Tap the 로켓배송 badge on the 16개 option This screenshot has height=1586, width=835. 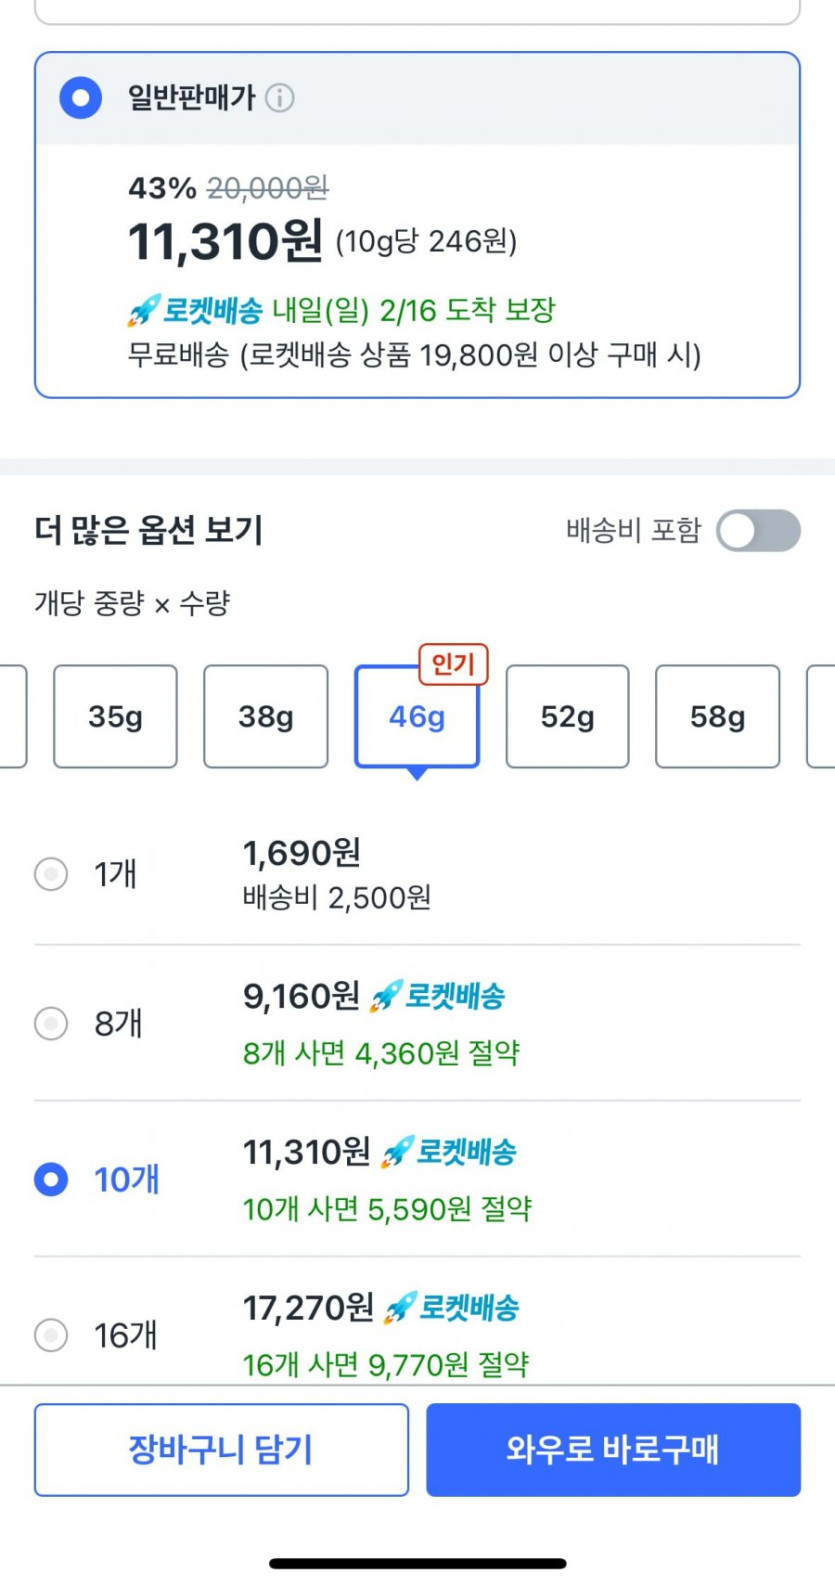tap(452, 1307)
